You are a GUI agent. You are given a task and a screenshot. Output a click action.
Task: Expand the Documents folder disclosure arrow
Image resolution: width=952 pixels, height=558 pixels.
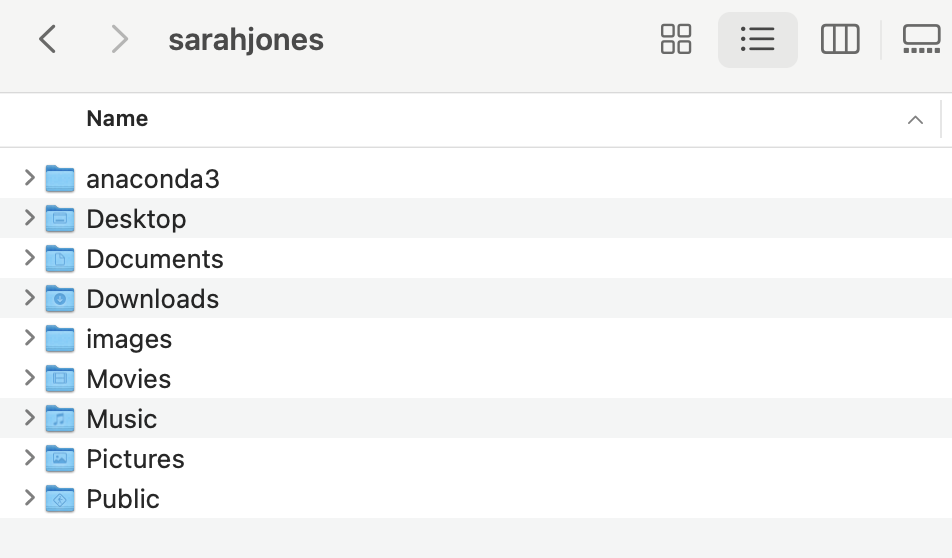click(30, 258)
